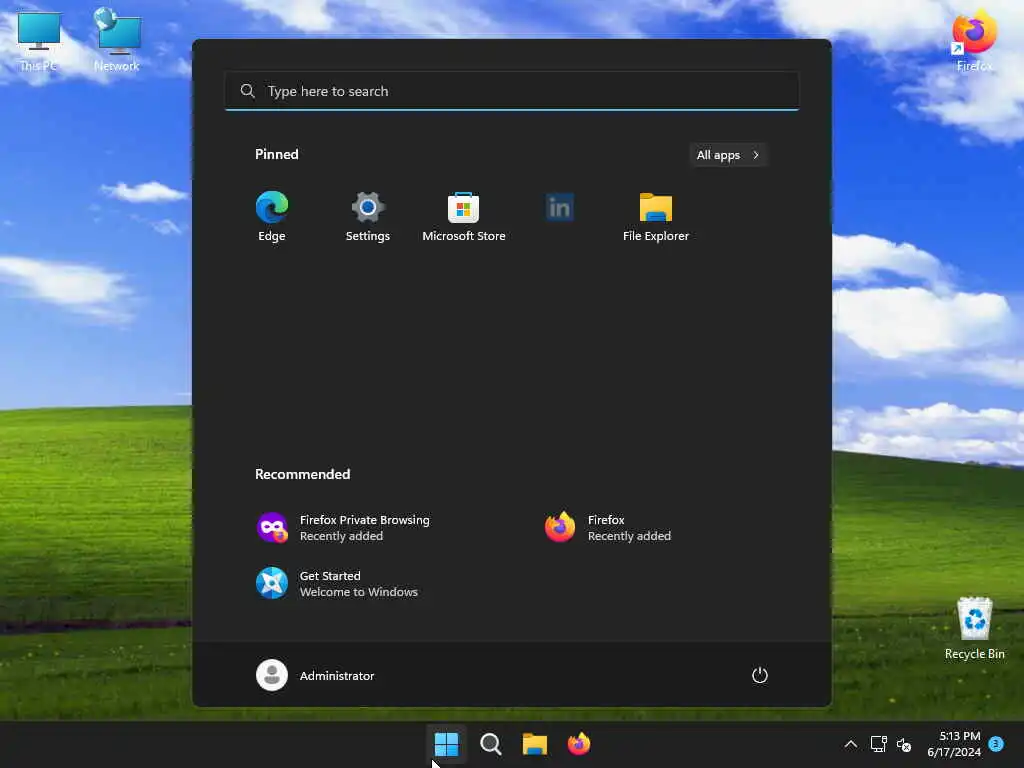1024x768 pixels.
Task: Open clock and date 5:13 PM
Action: pyautogui.click(x=954, y=744)
